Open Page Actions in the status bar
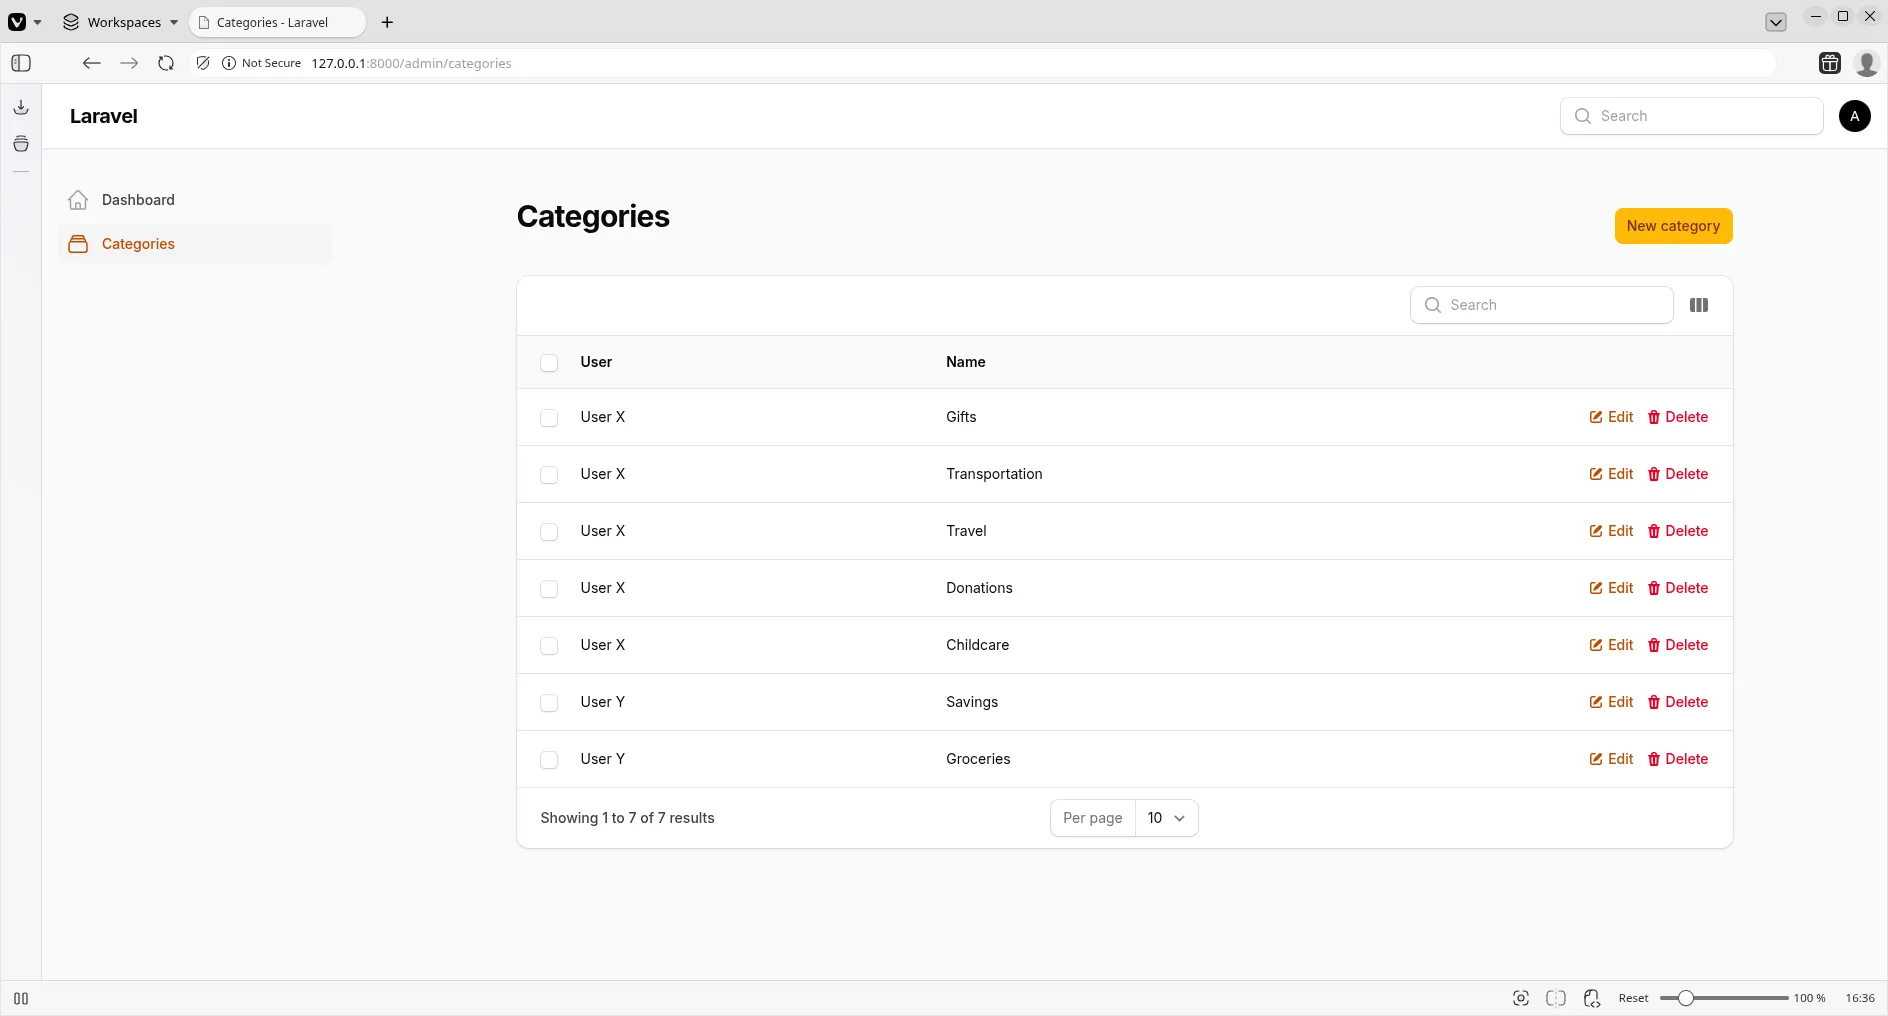 point(1592,998)
